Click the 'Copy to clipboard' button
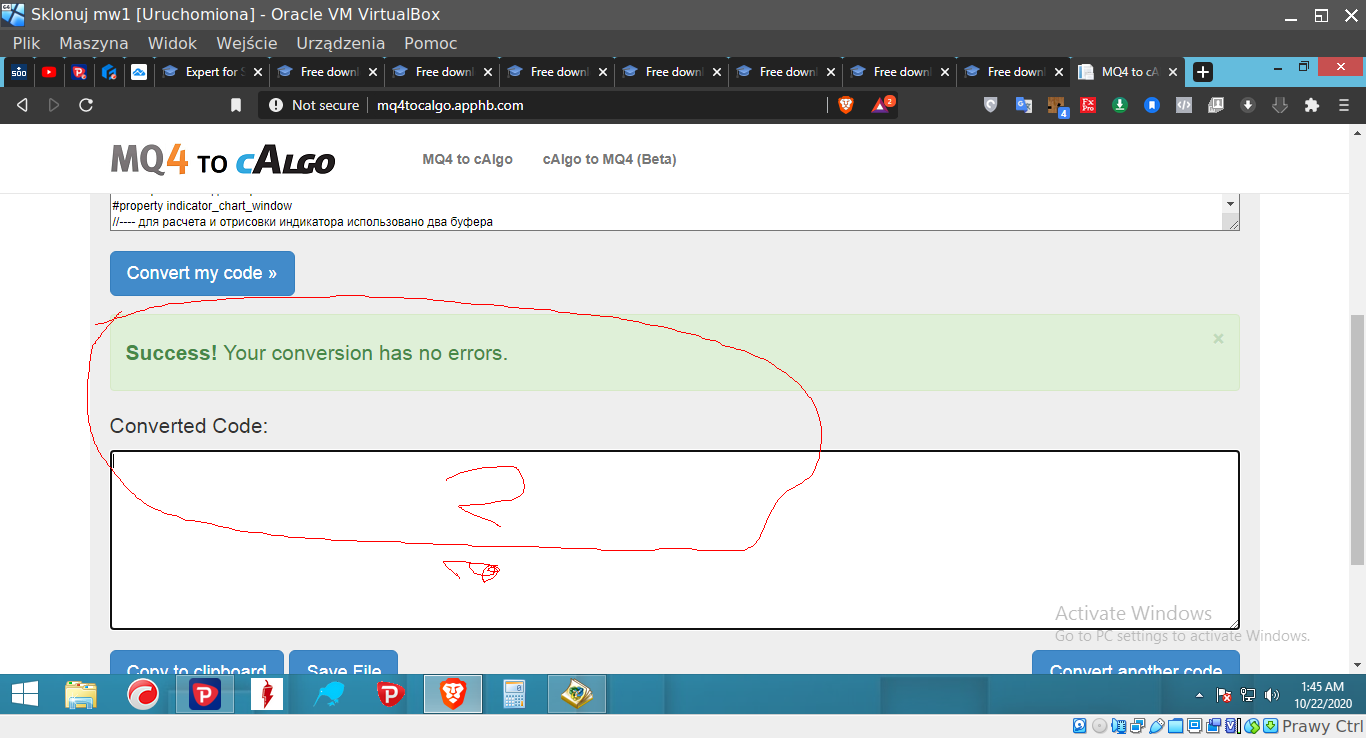This screenshot has height=738, width=1366. point(197,664)
